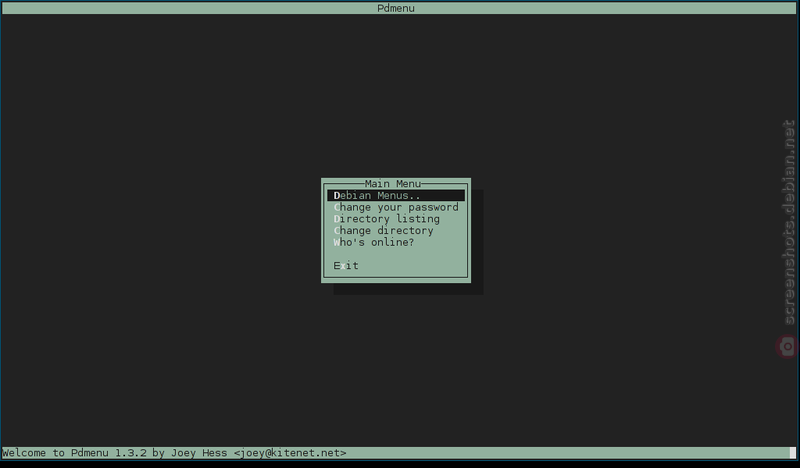Click the Welcome to Pdmenu 1.3.2 status line
This screenshot has height=468, width=800.
(x=174, y=453)
